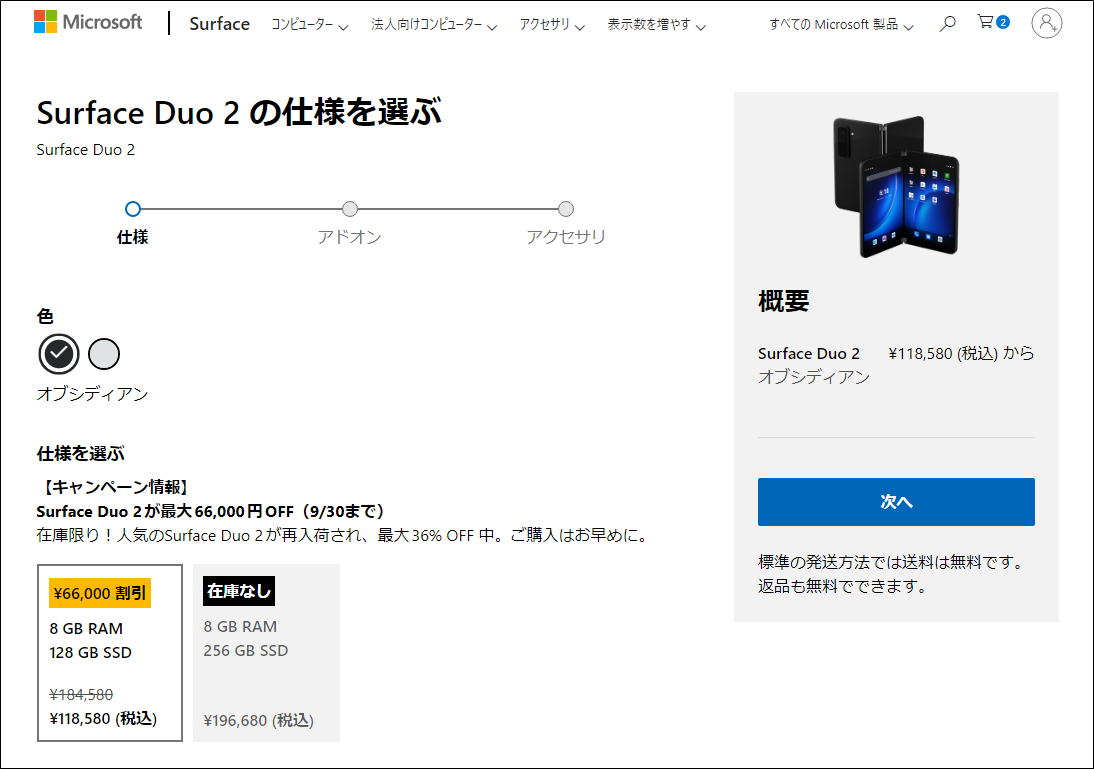The height and width of the screenshot is (769, 1094).
Task: Choose the Obsidian black color swatch
Action: point(59,354)
